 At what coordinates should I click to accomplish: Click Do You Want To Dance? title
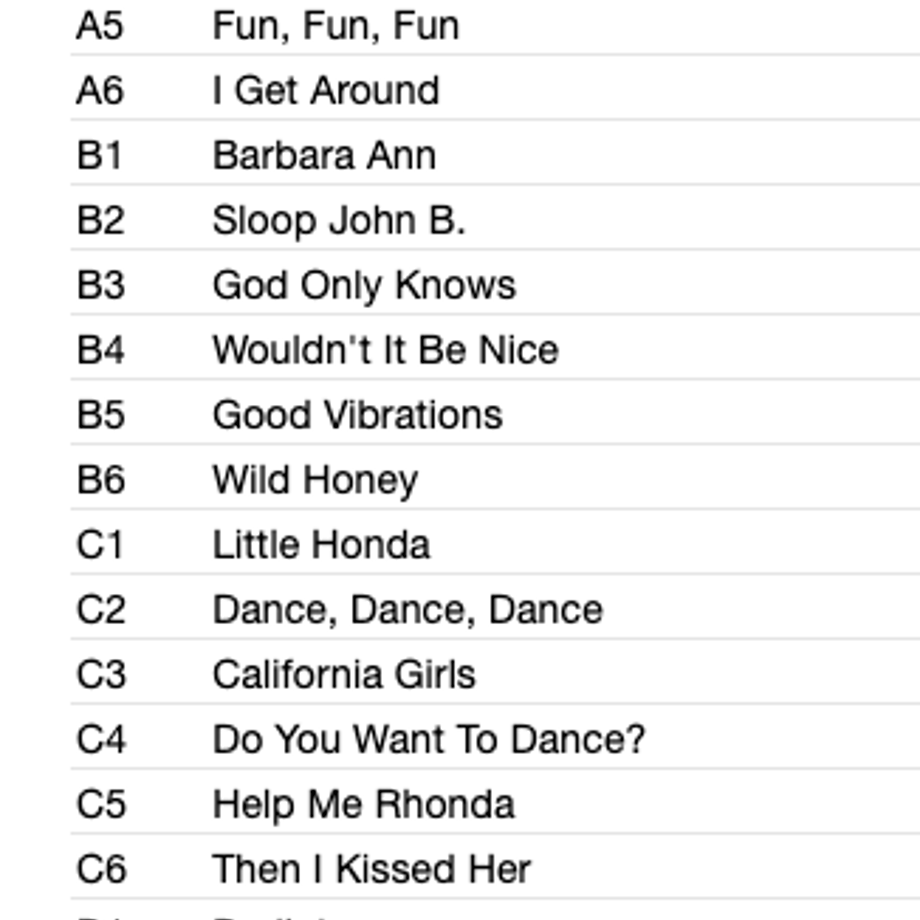tap(428, 740)
